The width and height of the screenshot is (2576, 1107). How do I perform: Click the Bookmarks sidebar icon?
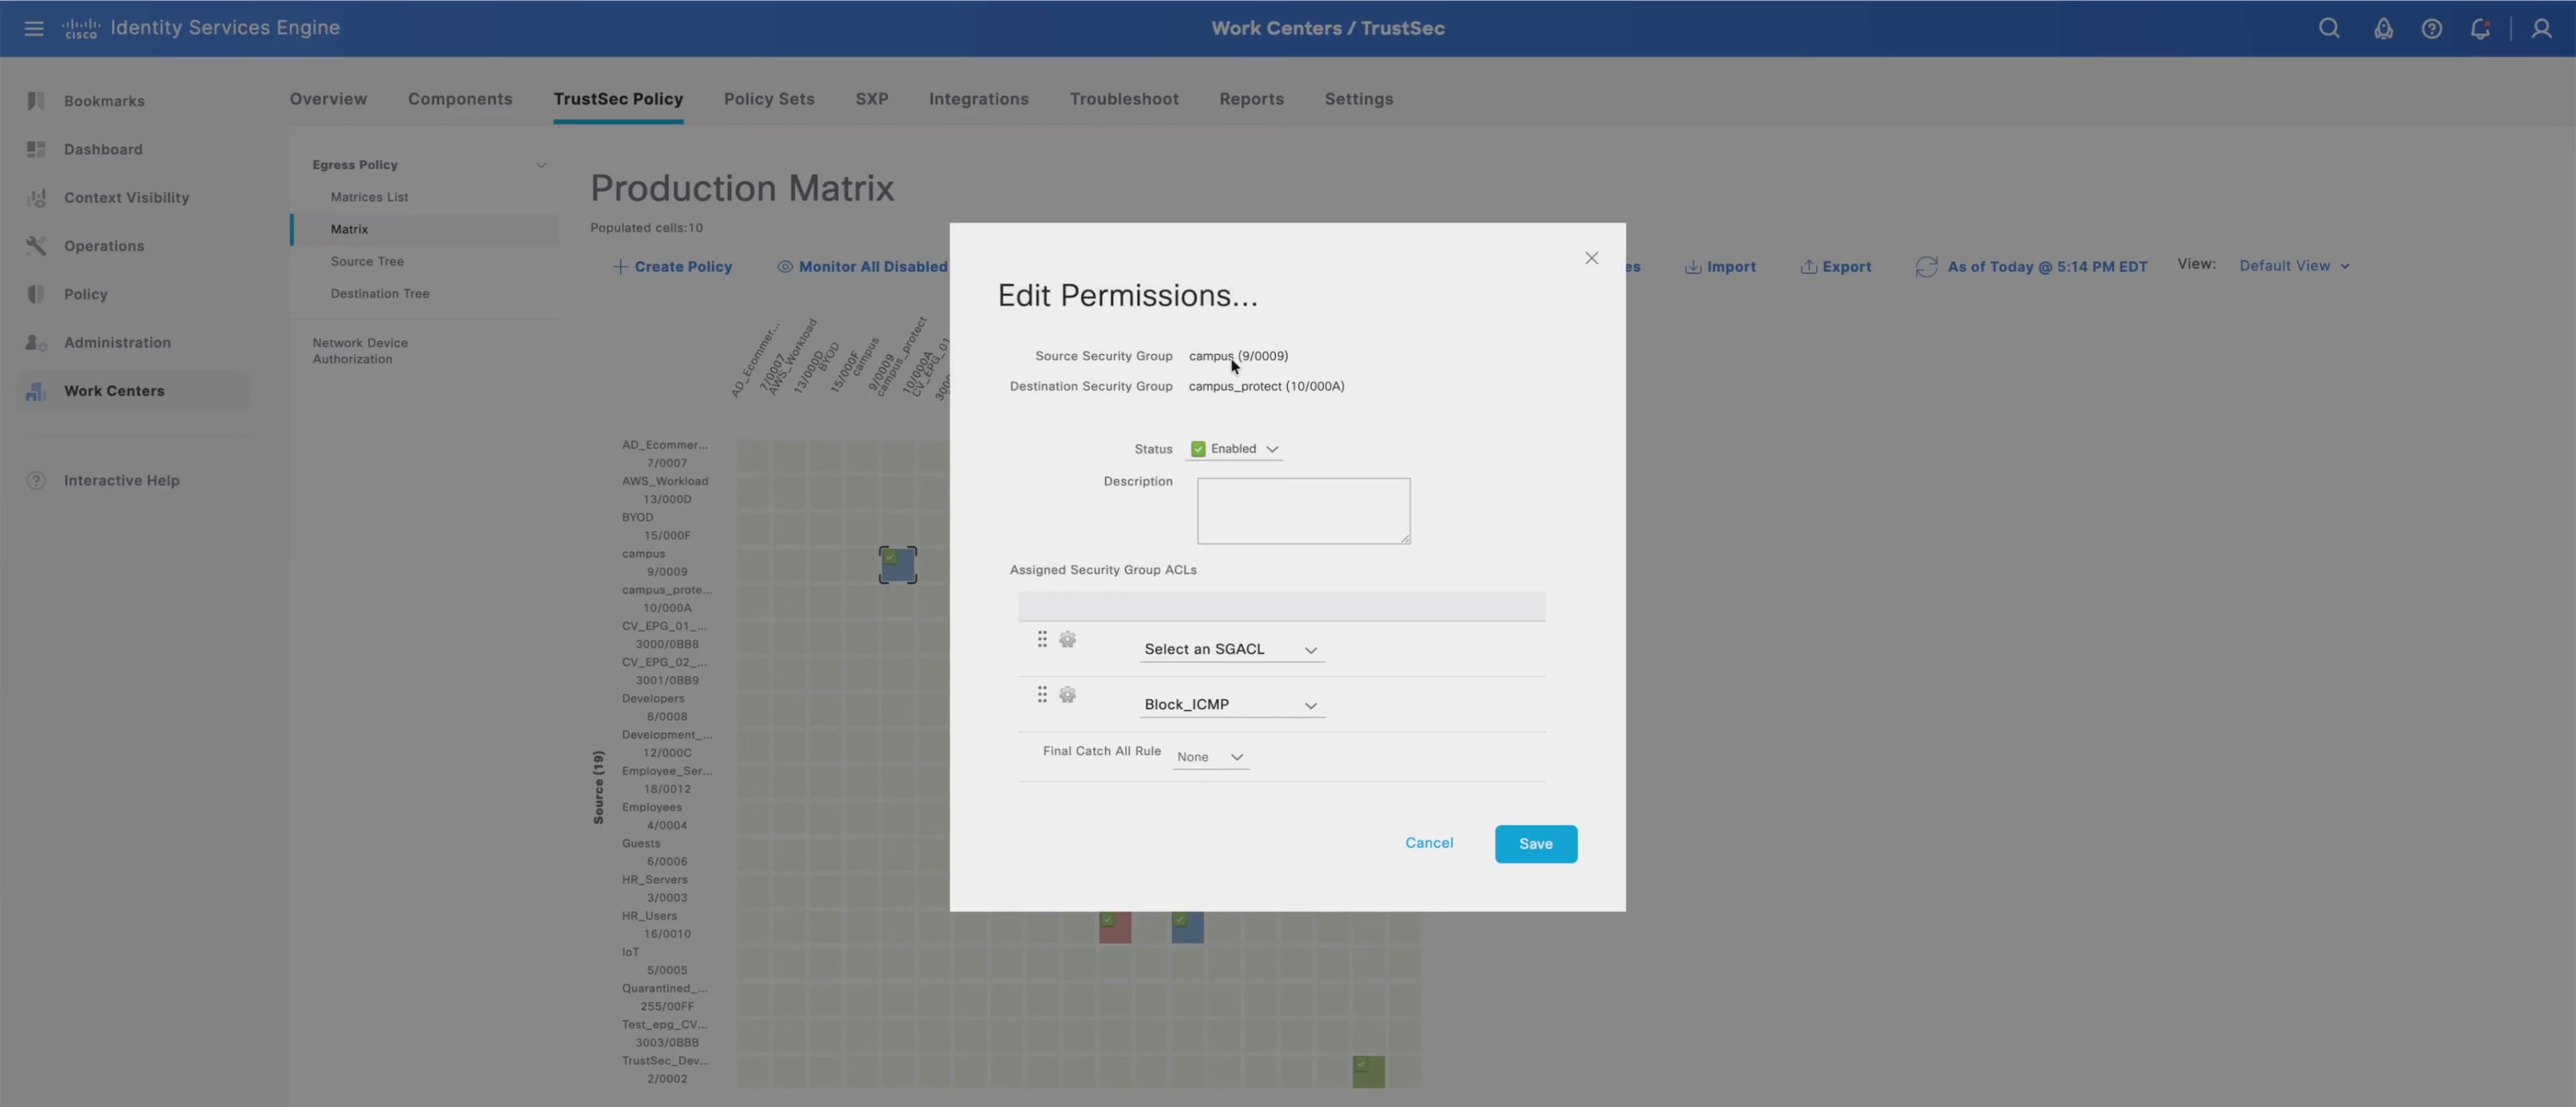[36, 101]
